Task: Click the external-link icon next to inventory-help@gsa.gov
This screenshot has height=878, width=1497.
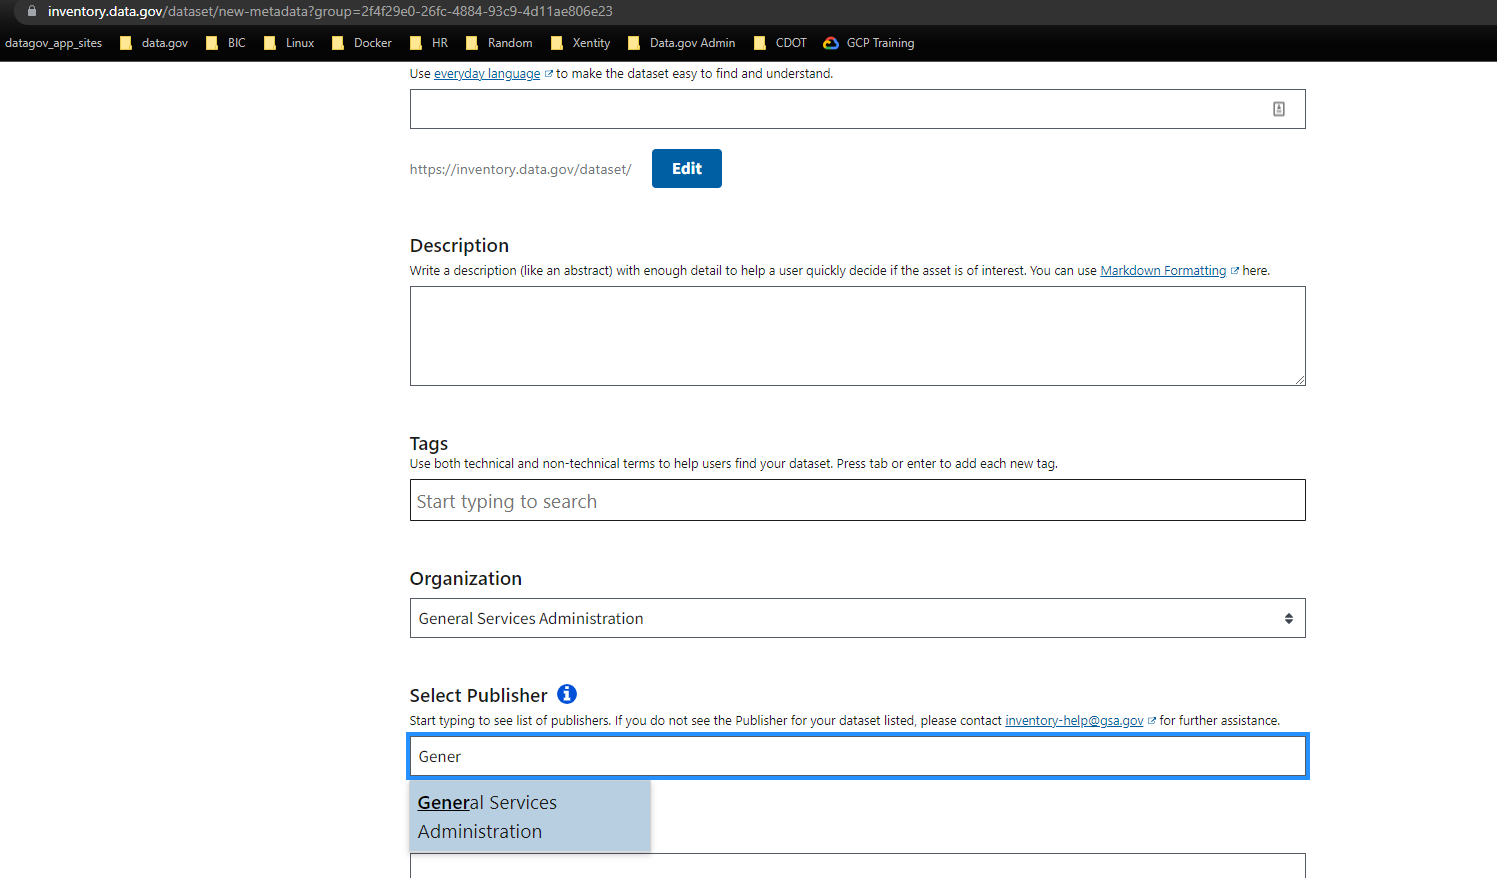Action: (1151, 720)
